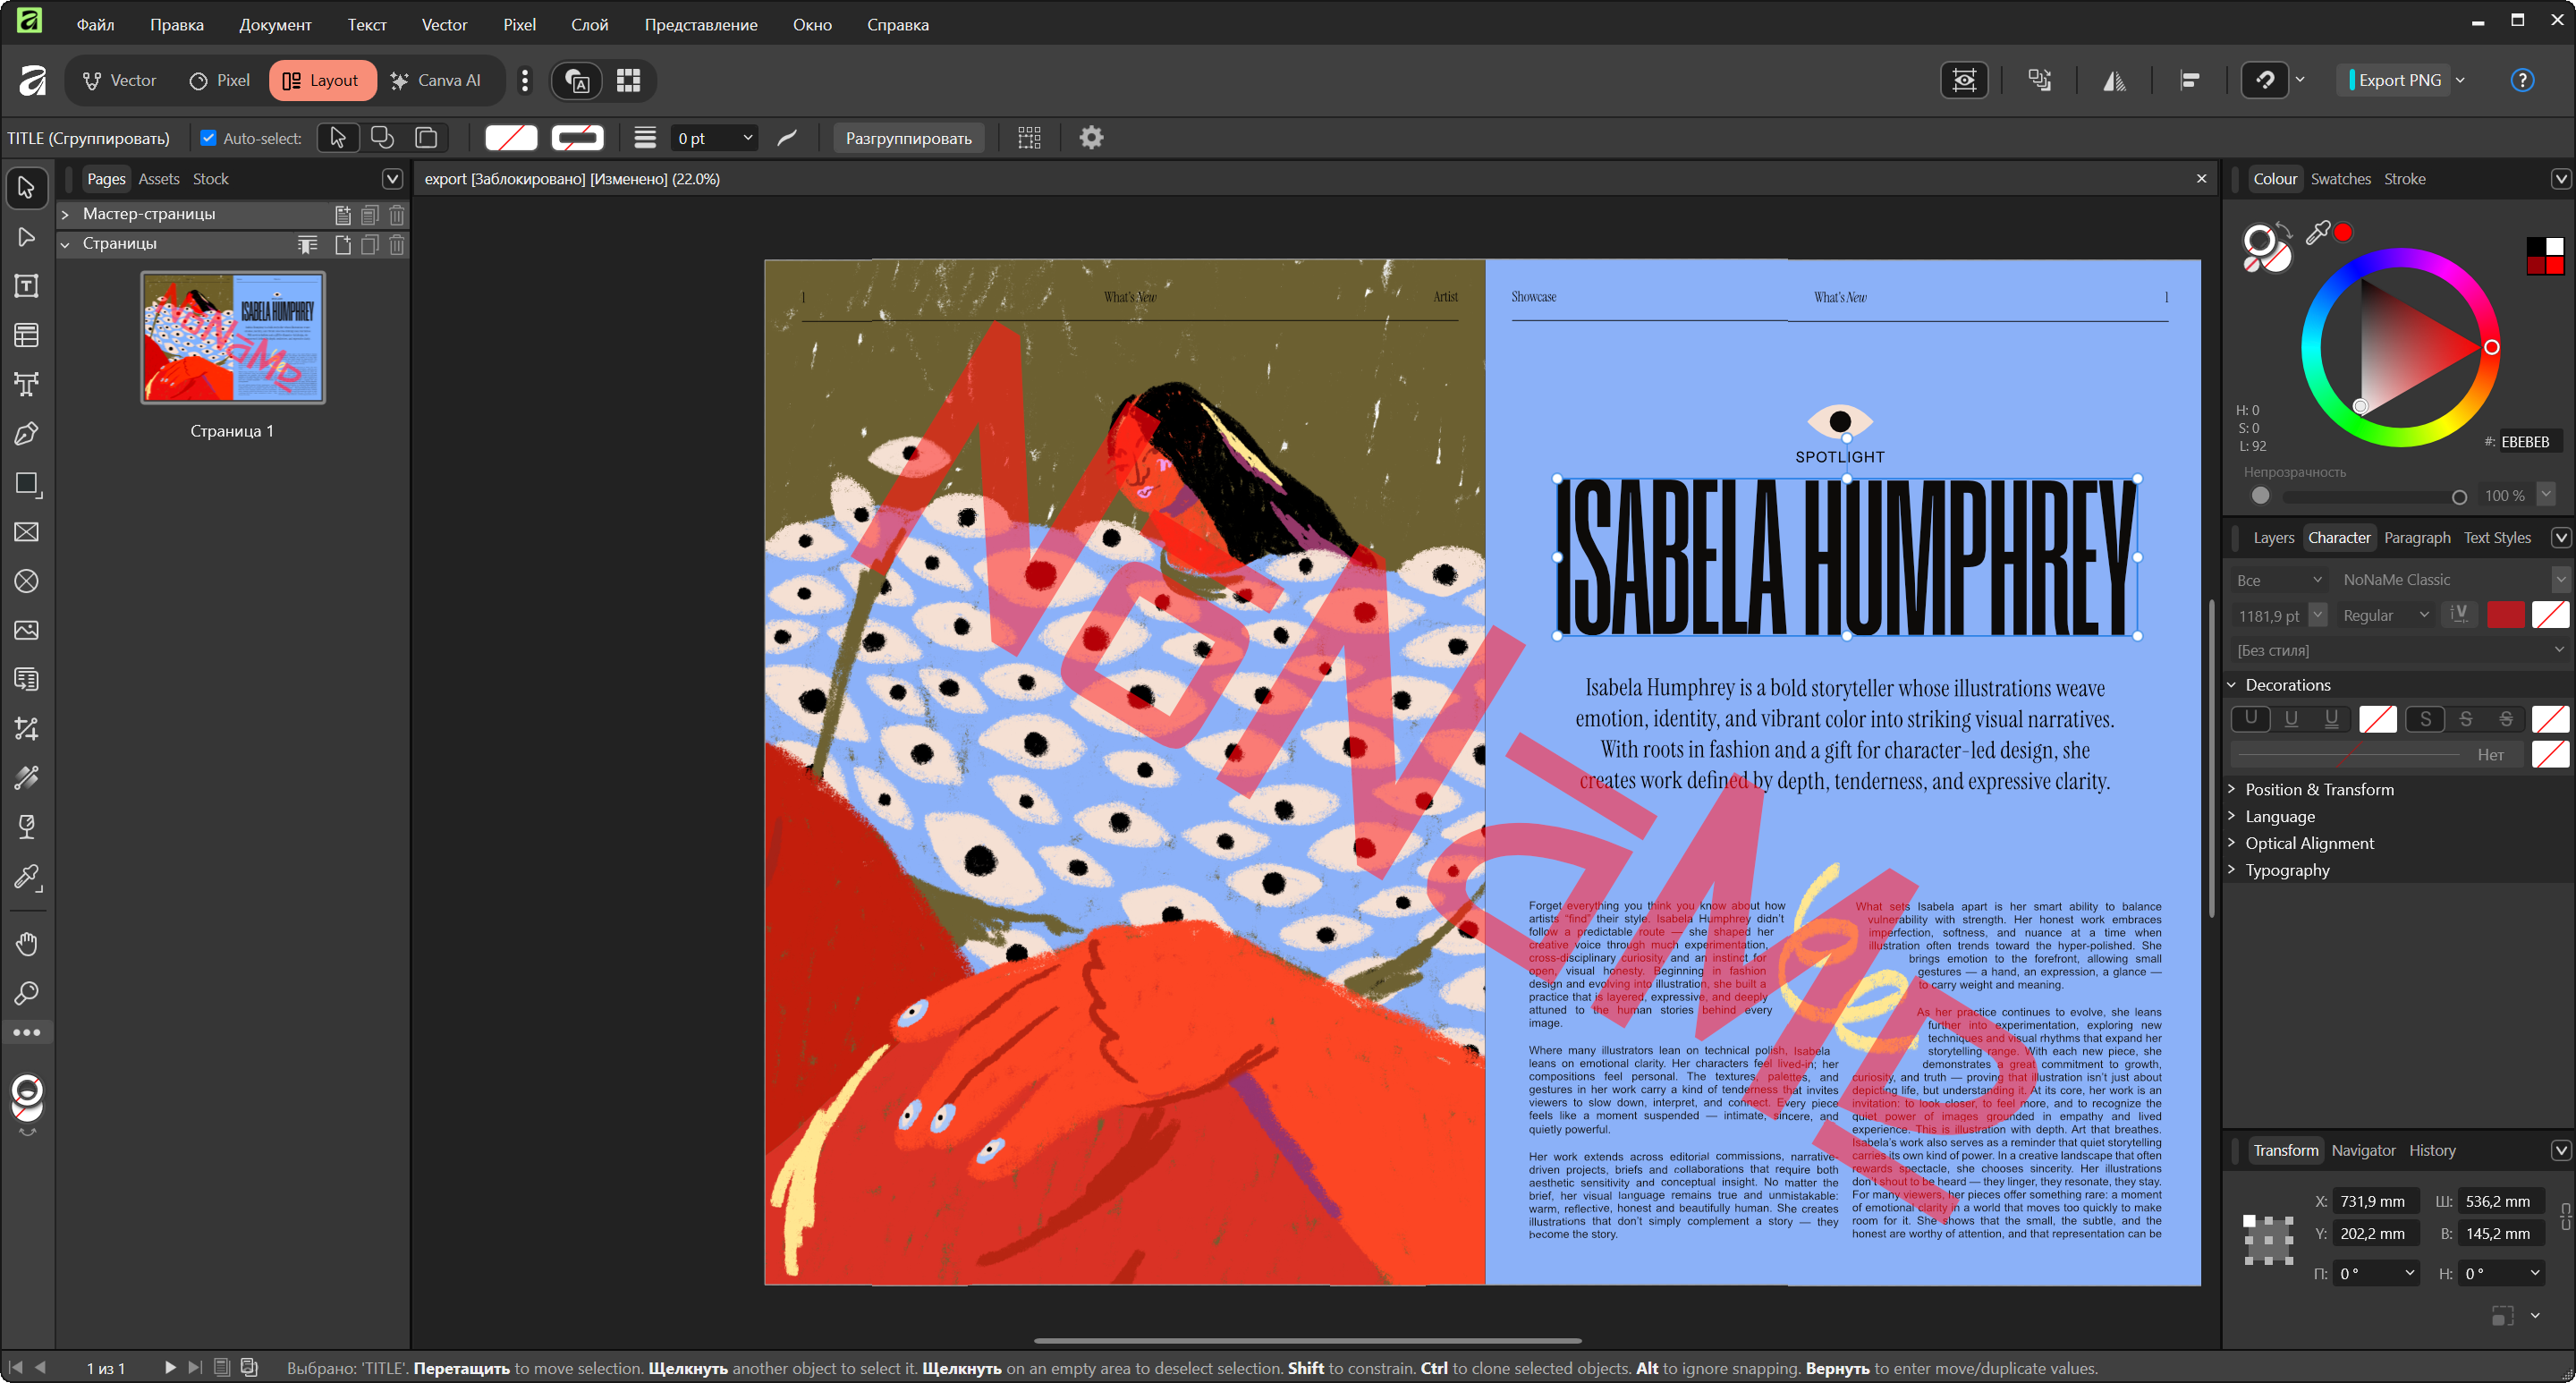Image resolution: width=2576 pixels, height=1383 pixels.
Task: Activate the Hand pan tool
Action: (27, 943)
